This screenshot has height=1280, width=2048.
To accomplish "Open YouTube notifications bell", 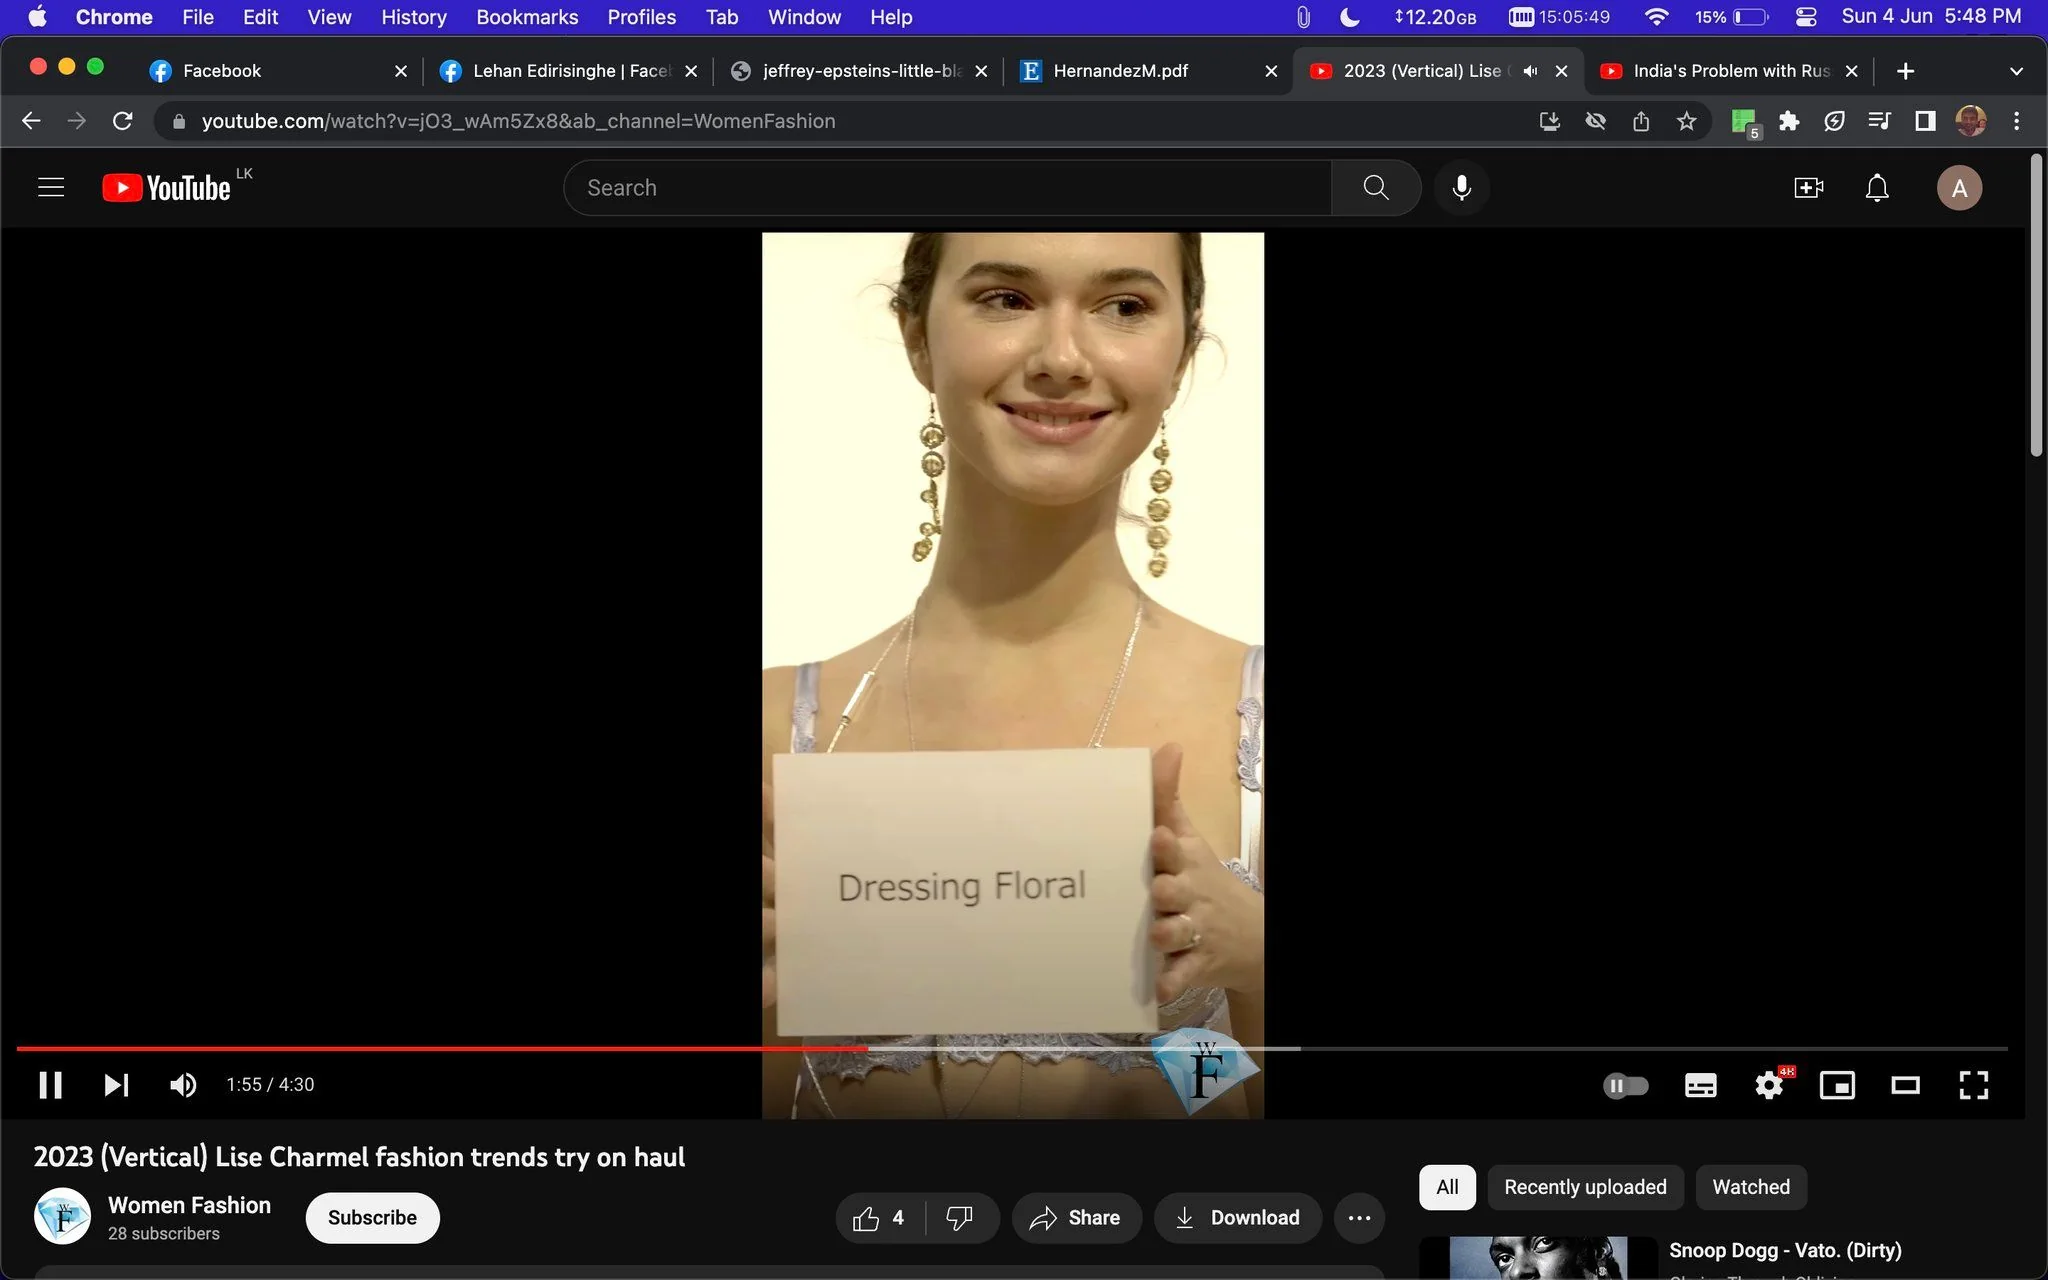I will [1877, 188].
